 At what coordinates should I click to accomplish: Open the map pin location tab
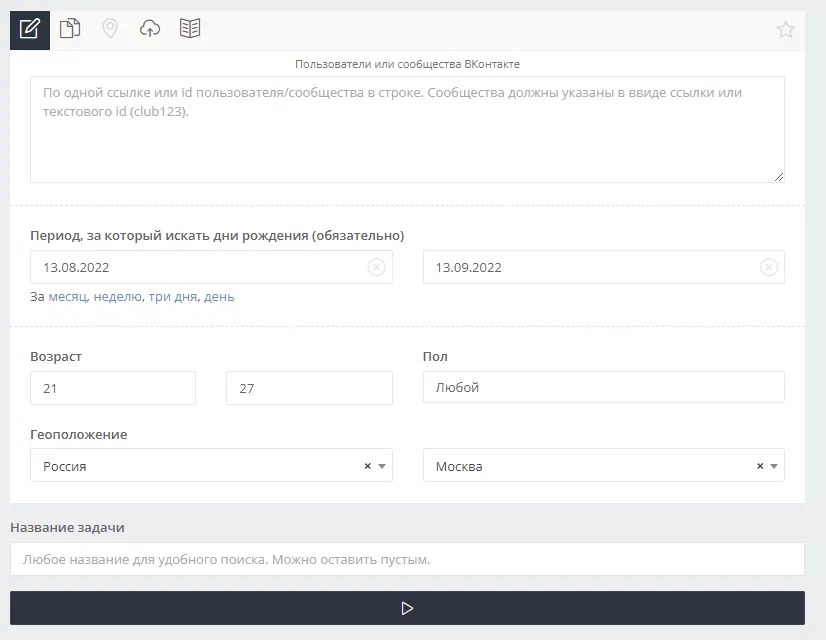110,29
